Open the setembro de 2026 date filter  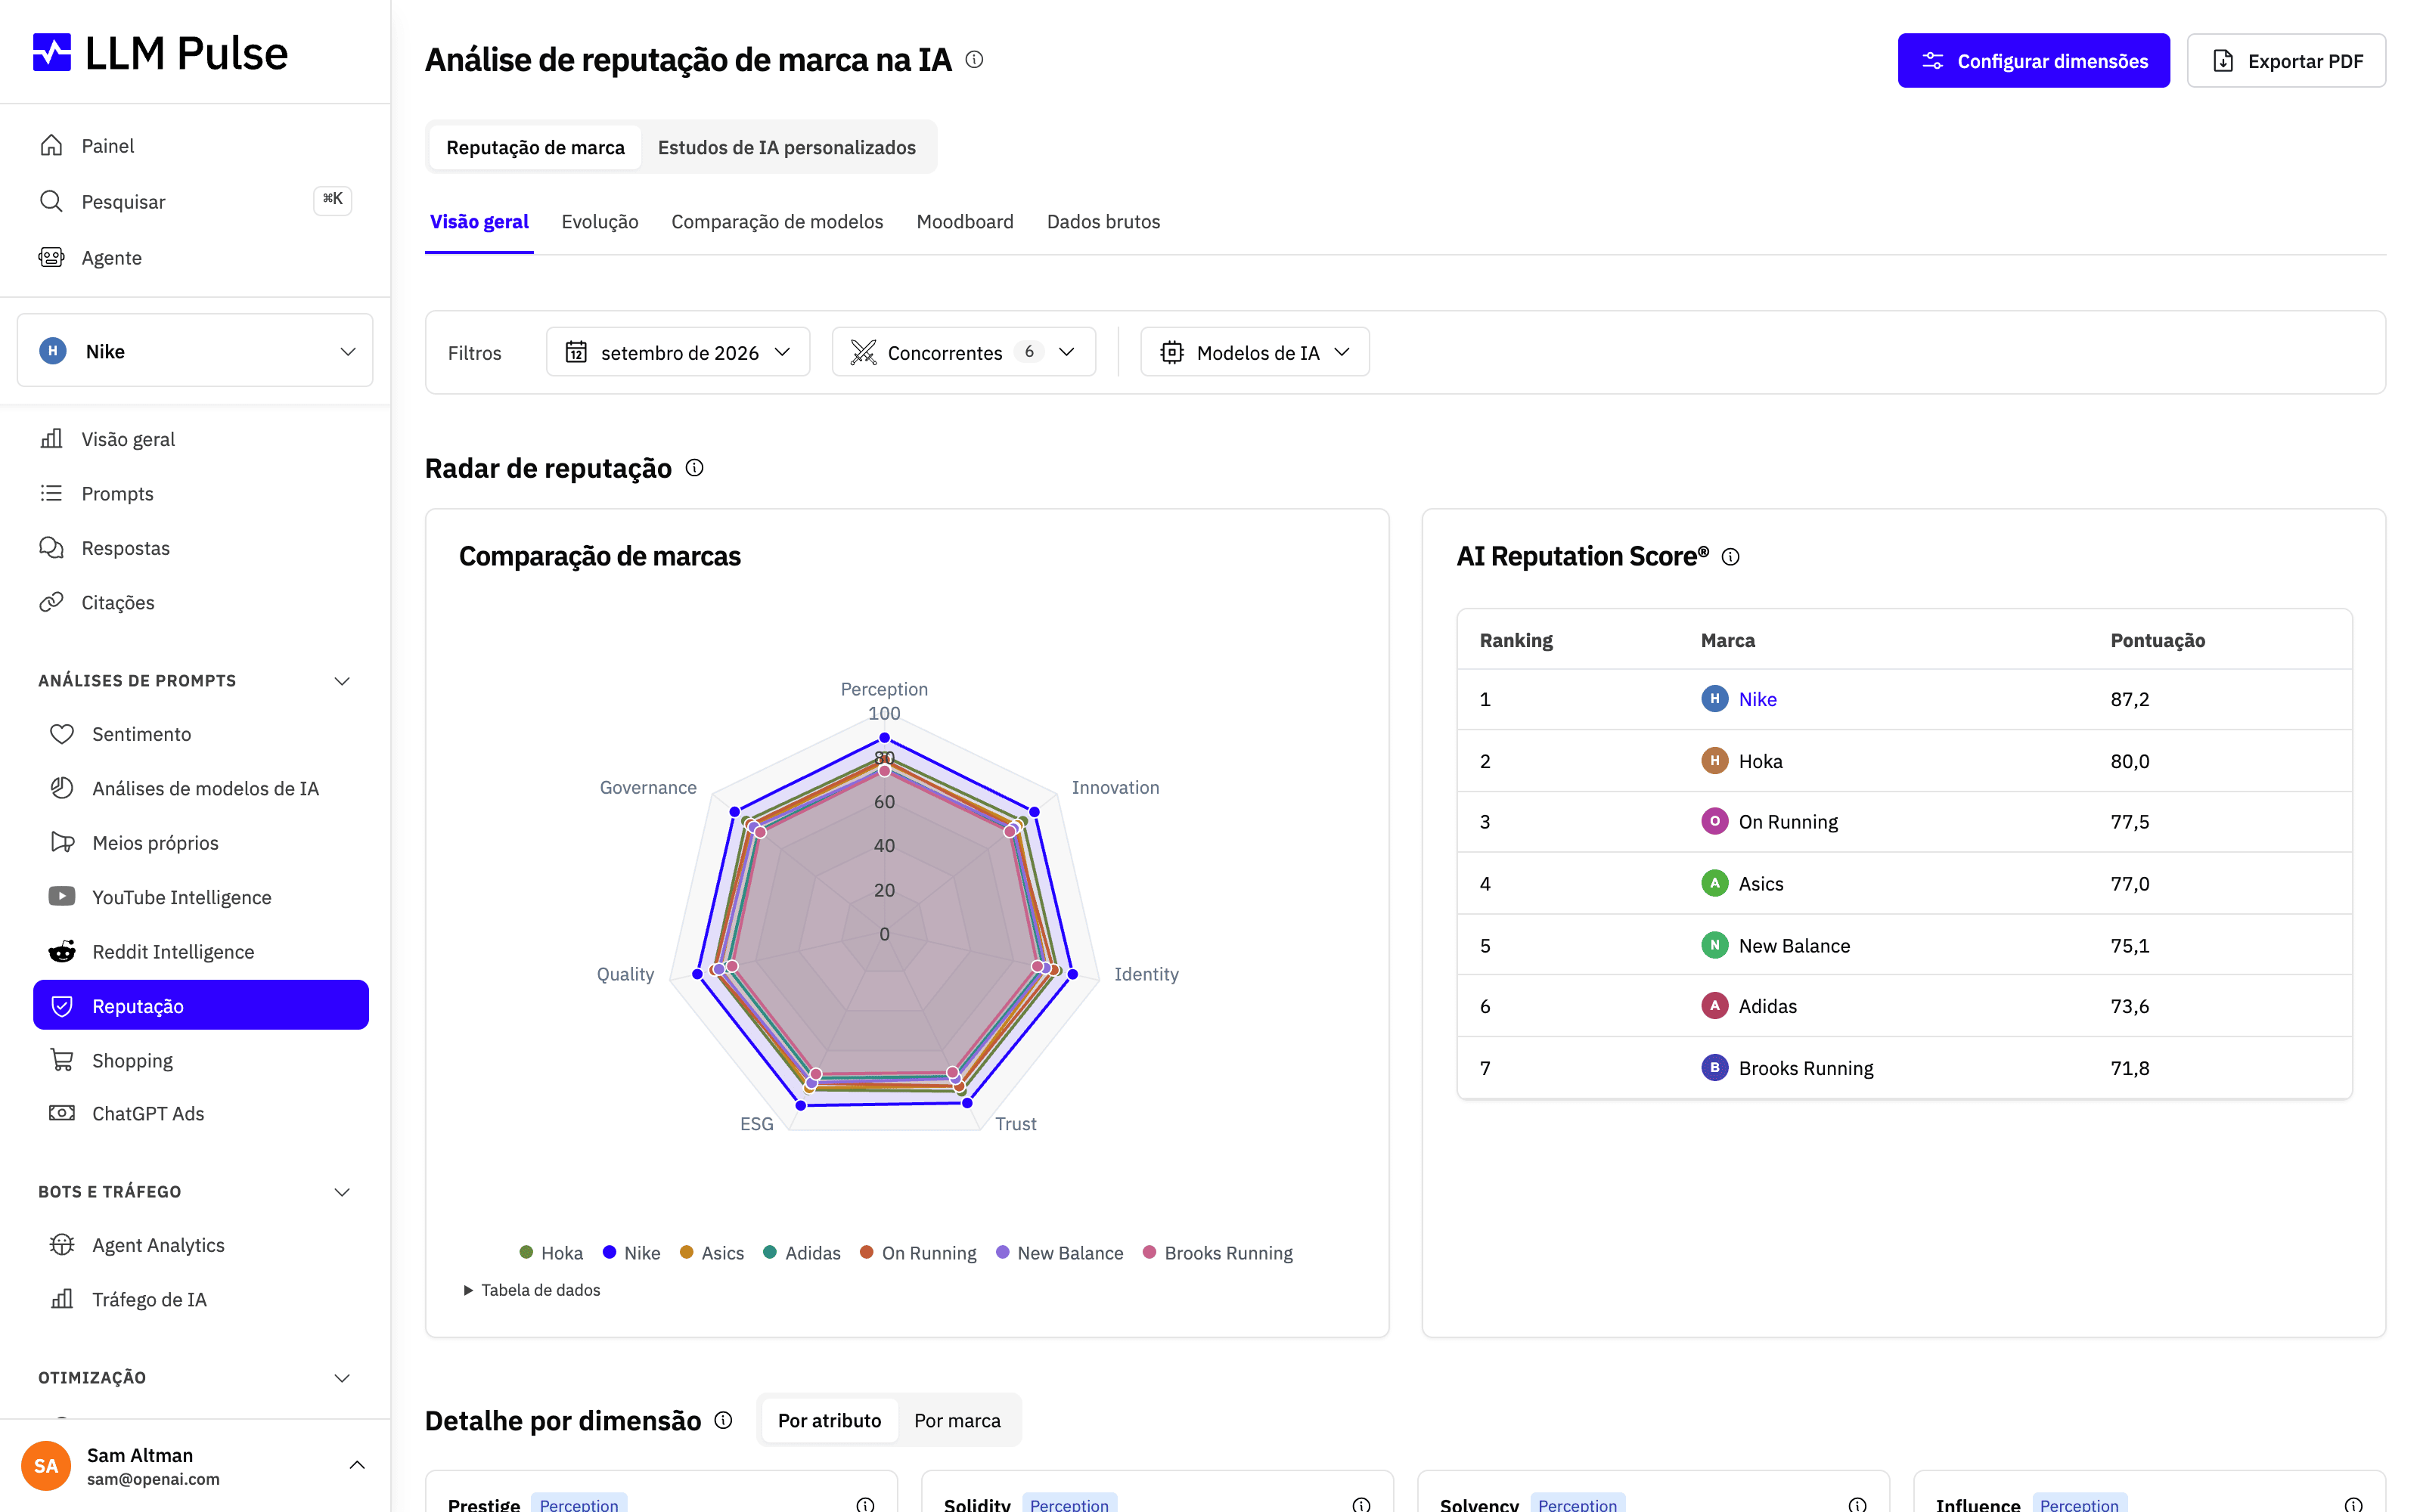(678, 352)
